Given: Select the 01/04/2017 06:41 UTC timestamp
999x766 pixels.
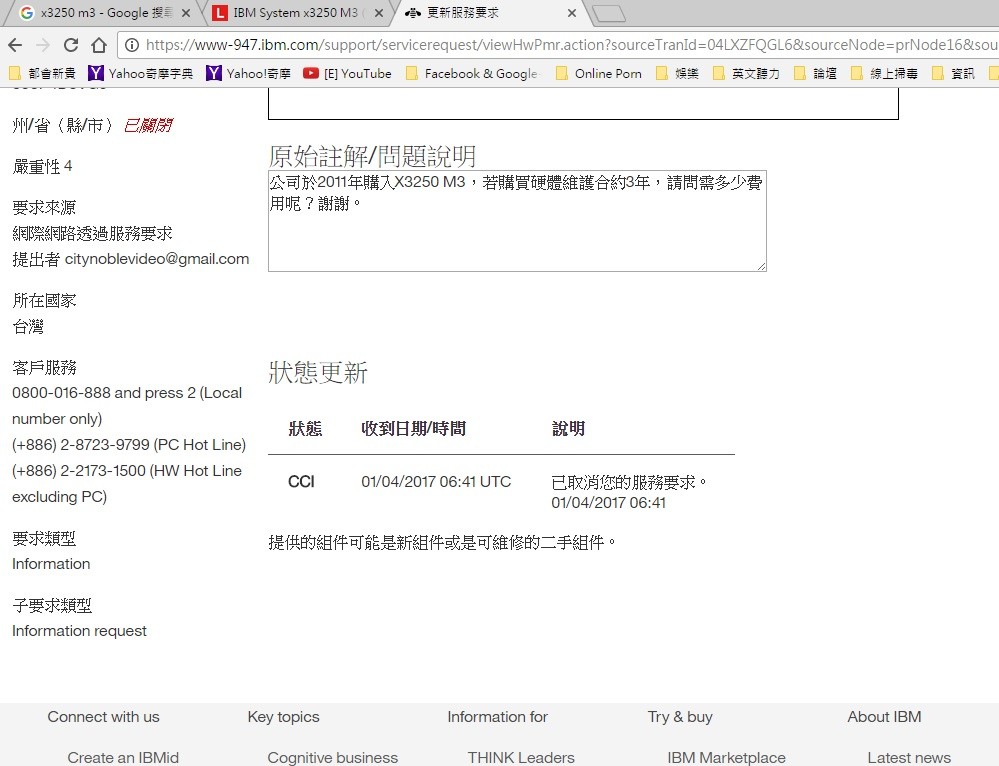Looking at the screenshot, I should [436, 482].
